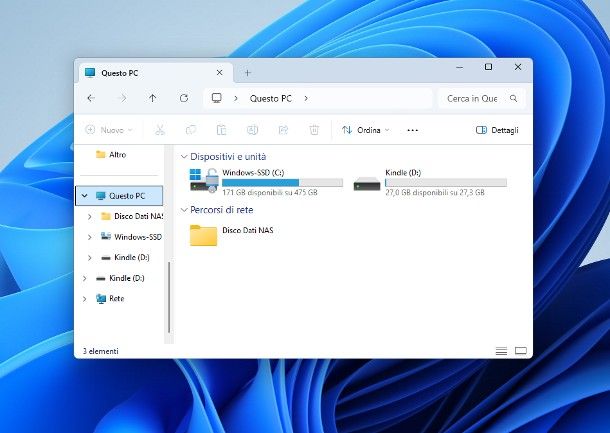Click the Cut scissors icon
Viewport: 610px width, 433px height.
pos(160,130)
